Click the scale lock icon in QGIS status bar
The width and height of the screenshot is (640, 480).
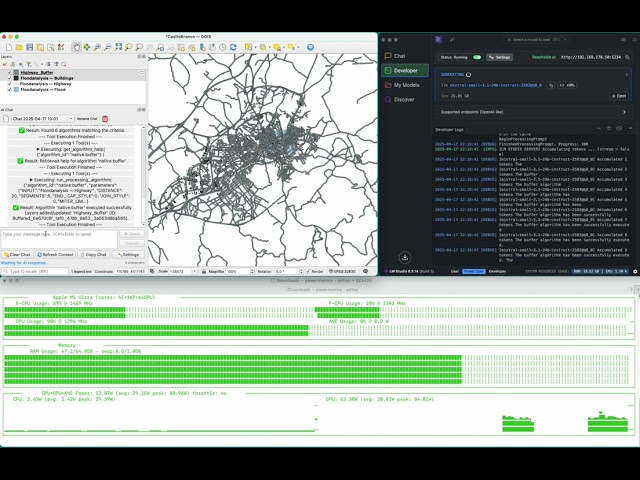204,271
